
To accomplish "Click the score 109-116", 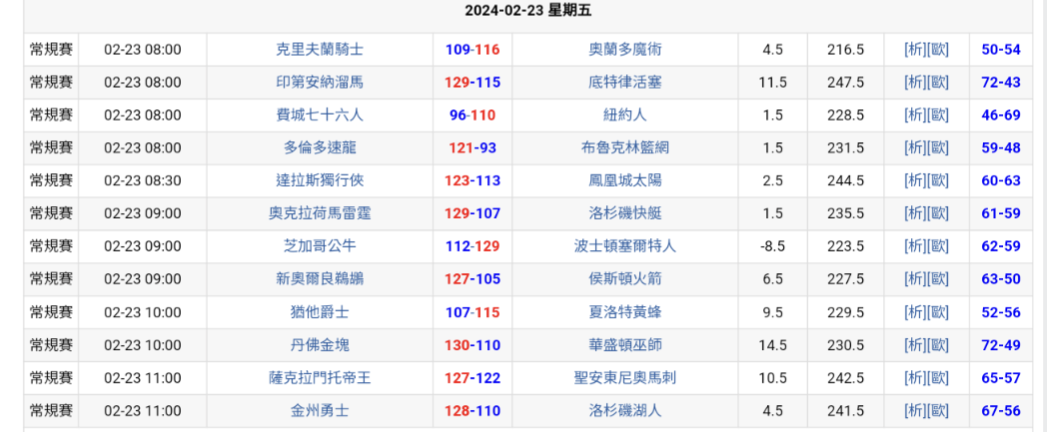I will coord(473,49).
